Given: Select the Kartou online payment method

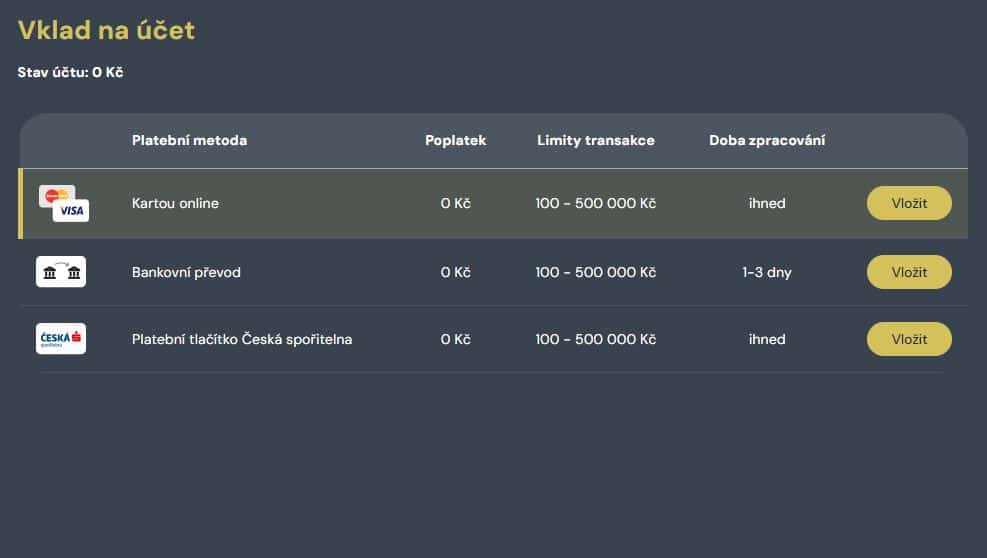Looking at the screenshot, I should (175, 203).
